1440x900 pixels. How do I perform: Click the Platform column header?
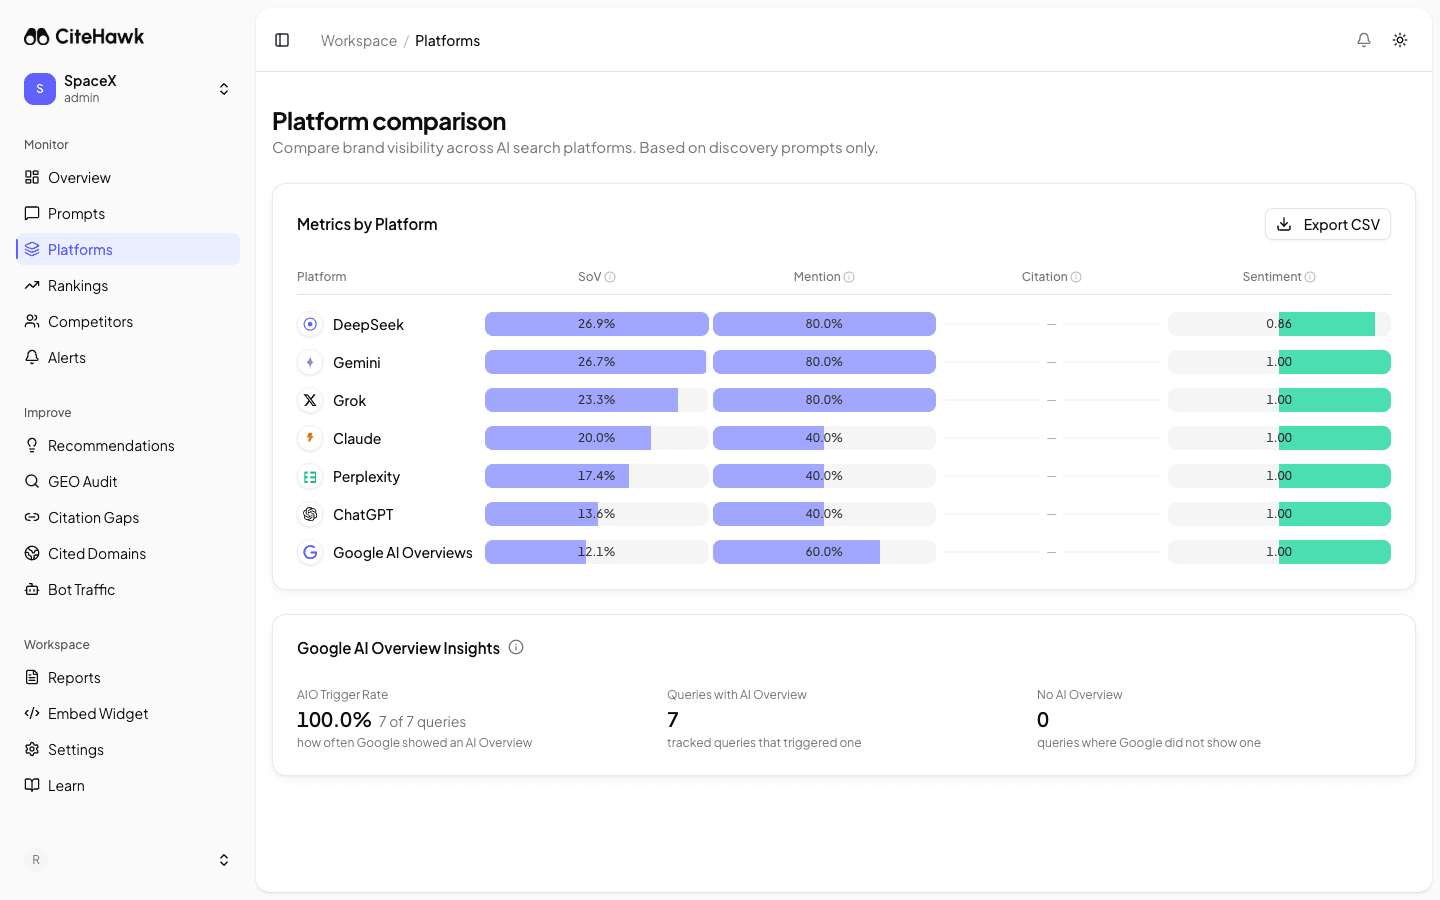coord(321,277)
